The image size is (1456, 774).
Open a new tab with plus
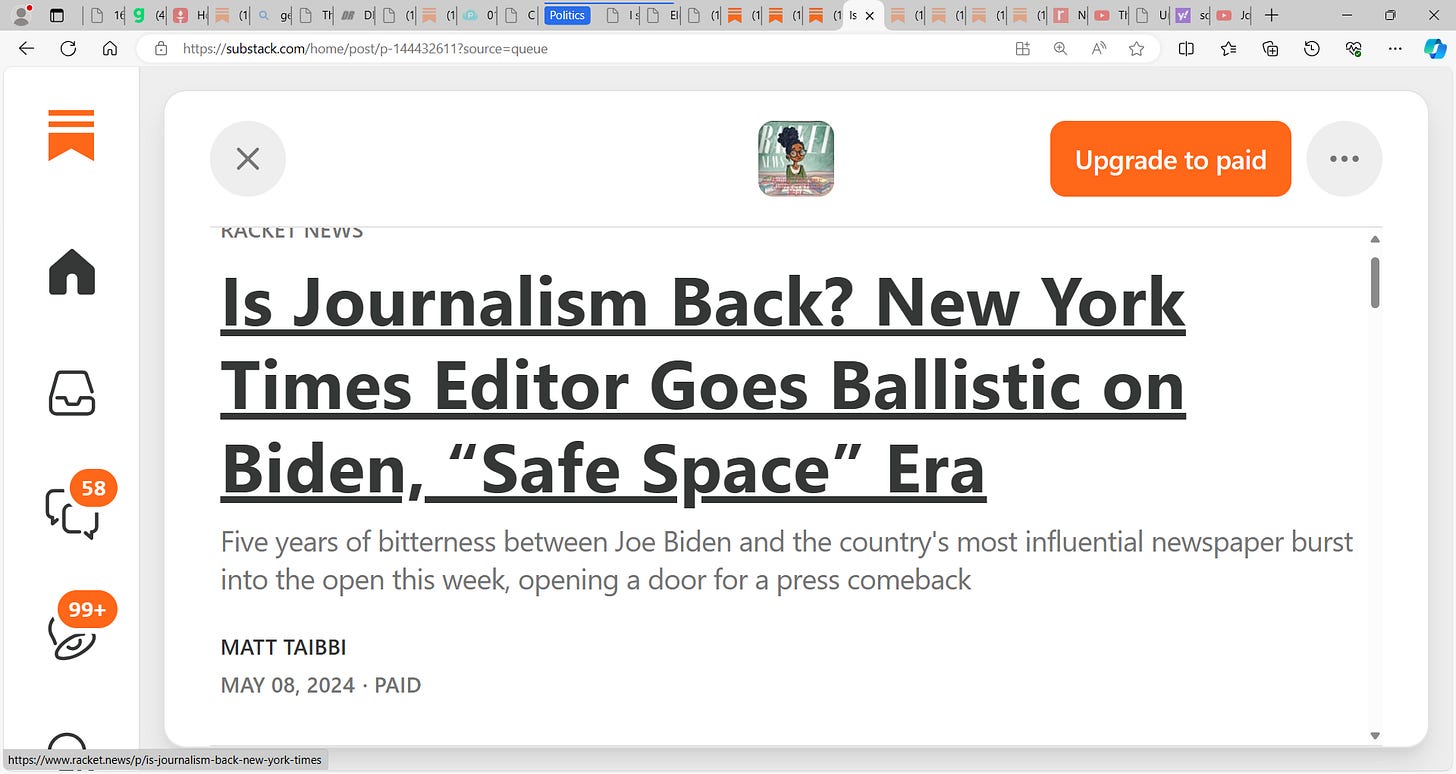[x=1271, y=15]
